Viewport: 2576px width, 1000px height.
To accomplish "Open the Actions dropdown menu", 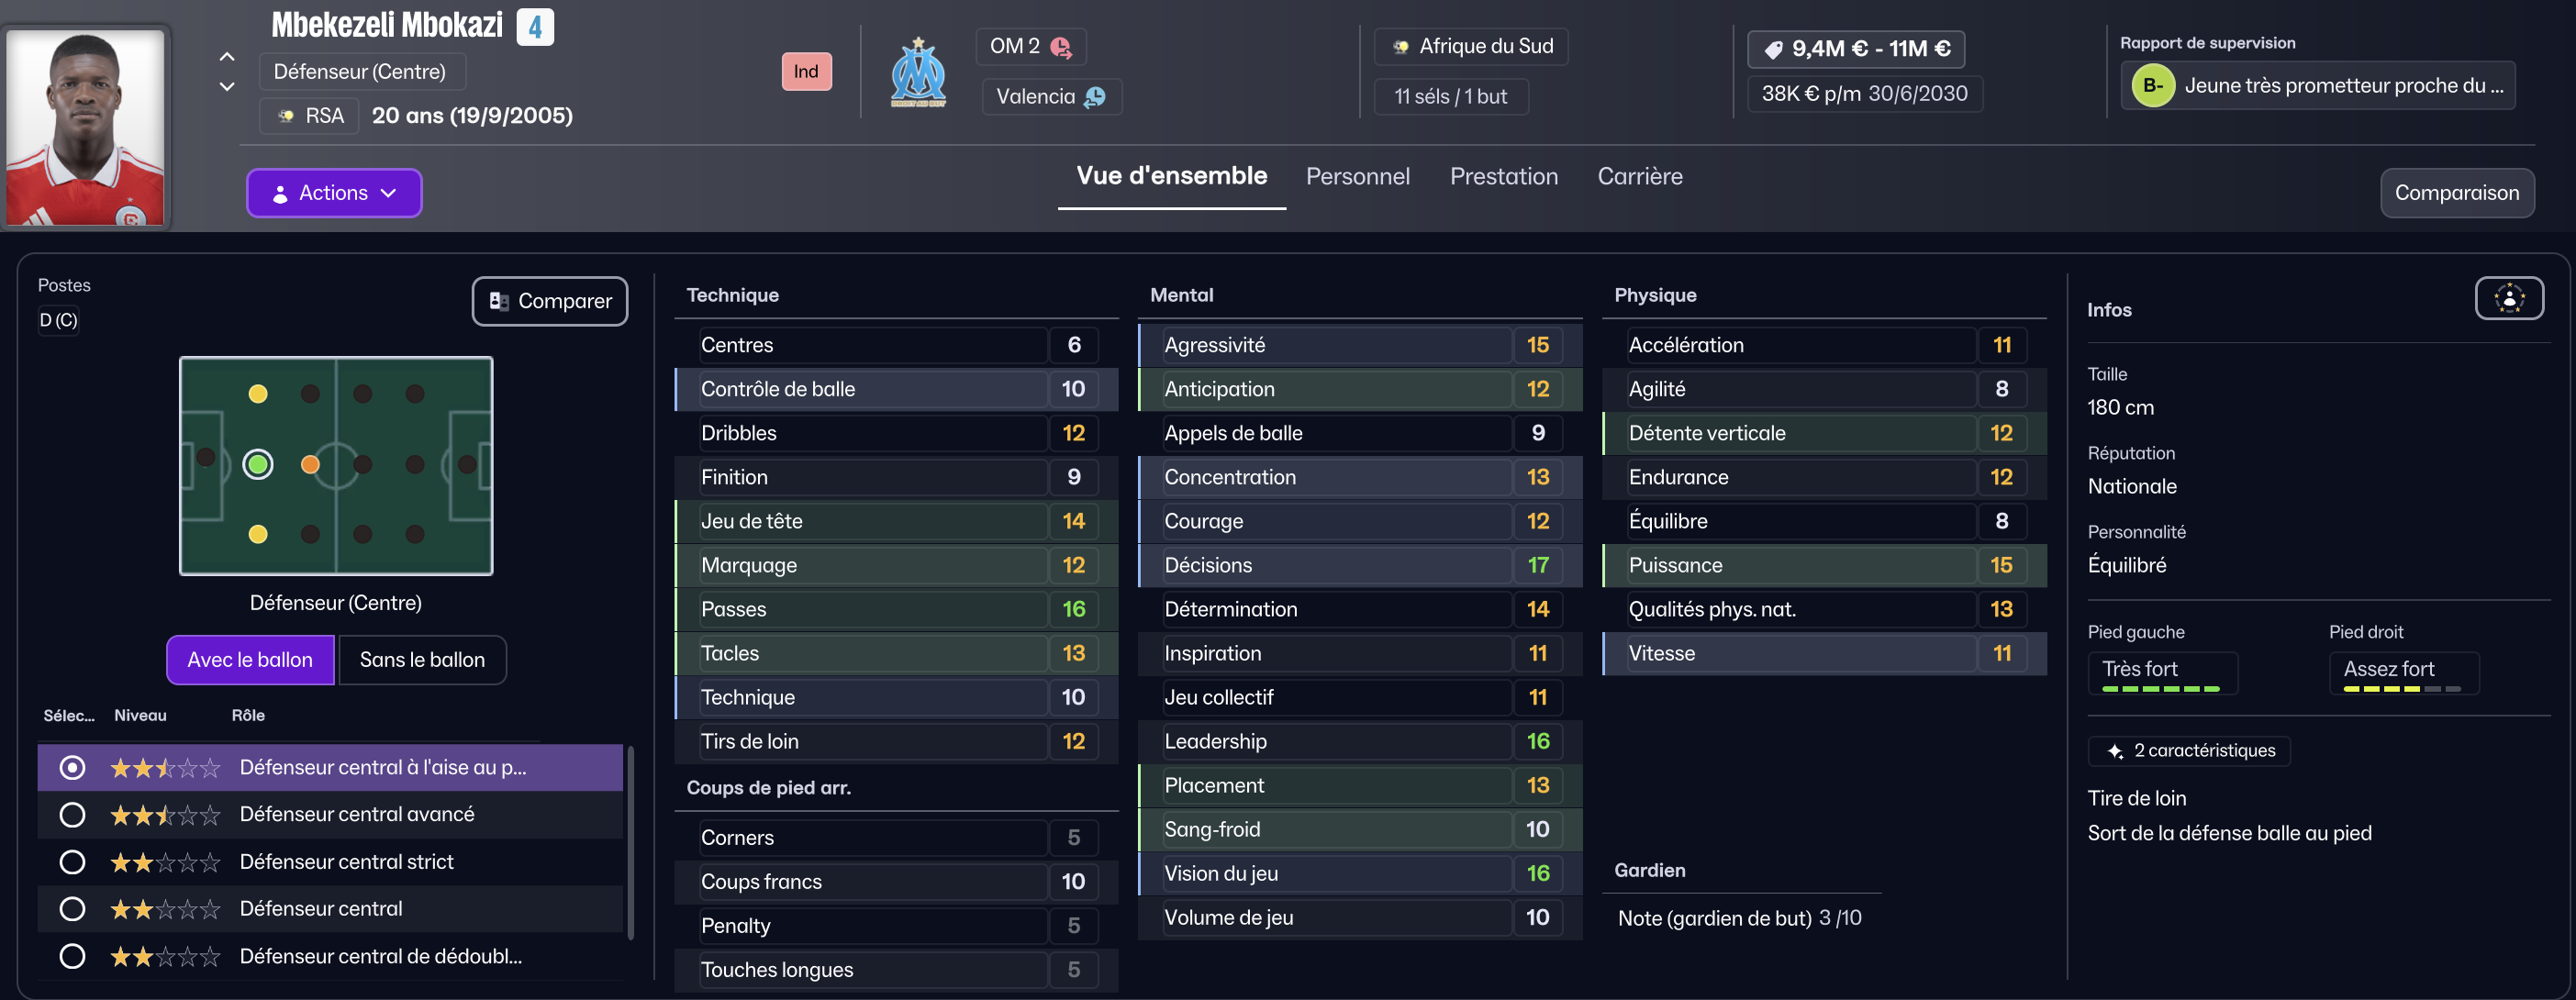I will click(x=334, y=193).
